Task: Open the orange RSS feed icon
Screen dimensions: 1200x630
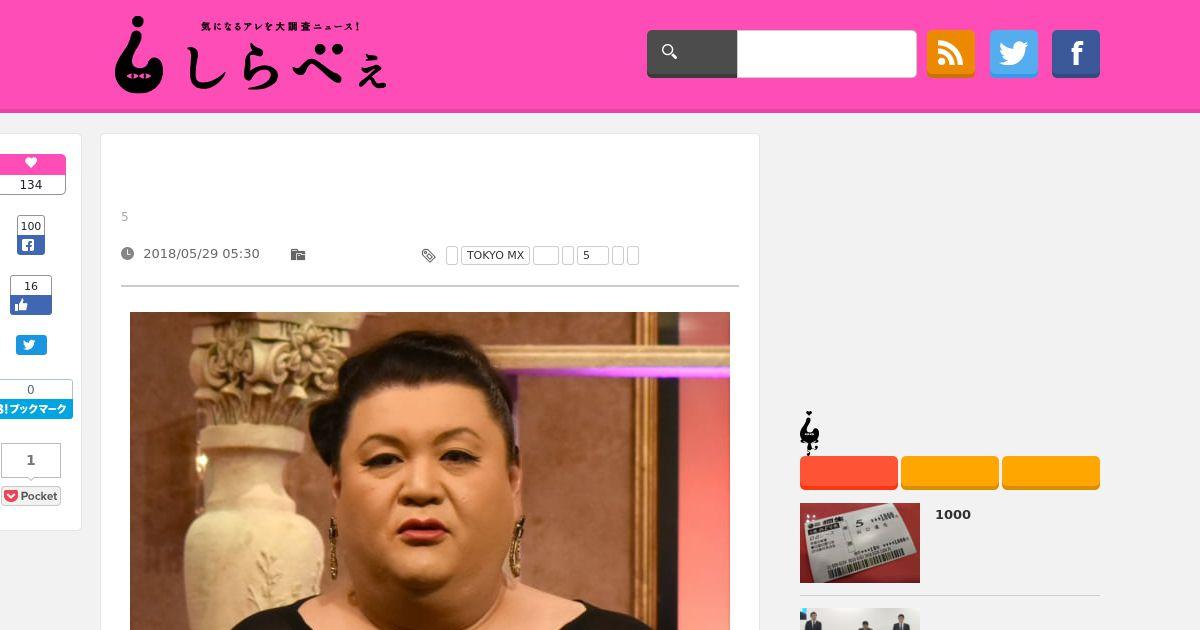Action: [x=950, y=53]
